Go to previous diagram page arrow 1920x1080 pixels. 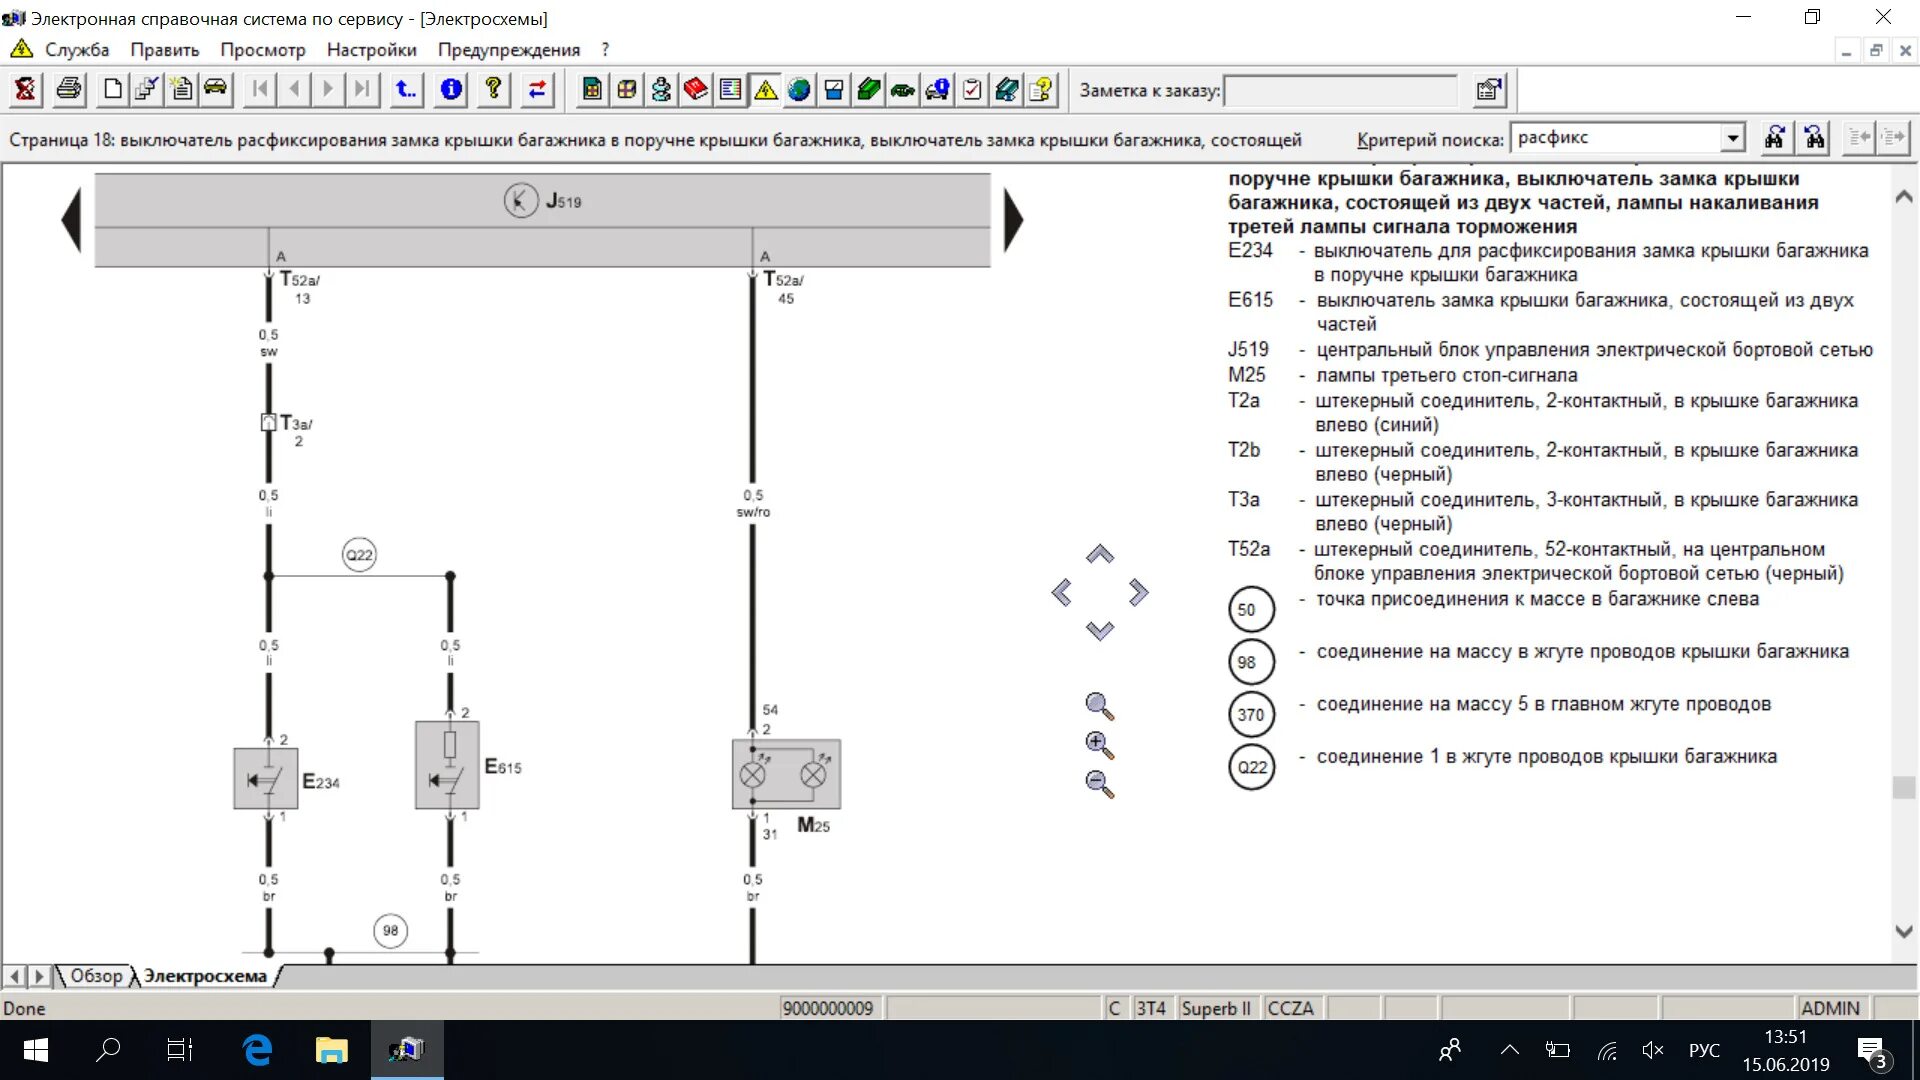(71, 220)
